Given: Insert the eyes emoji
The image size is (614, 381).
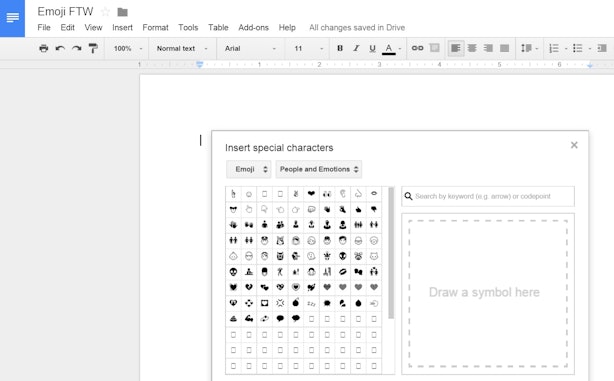Looking at the screenshot, I should [x=327, y=193].
